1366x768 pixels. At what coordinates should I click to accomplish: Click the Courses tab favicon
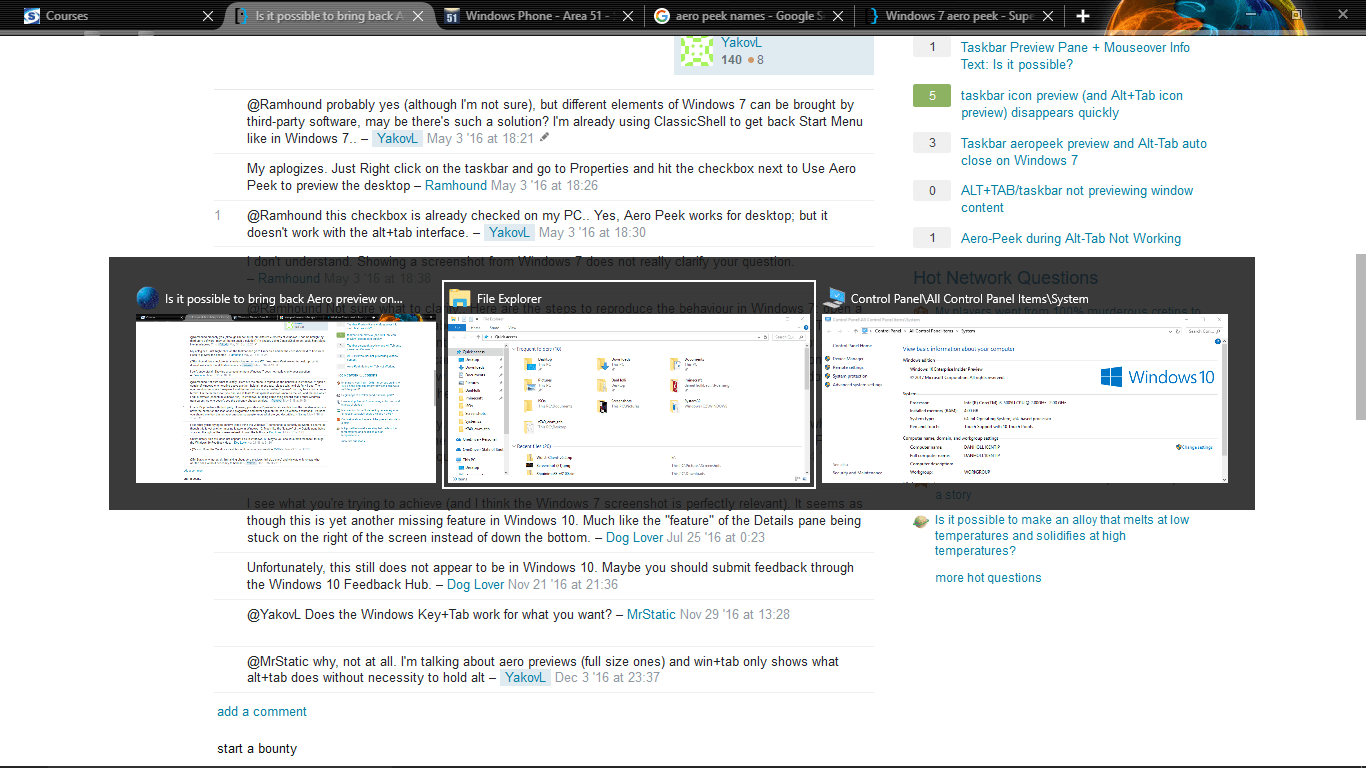[32, 16]
